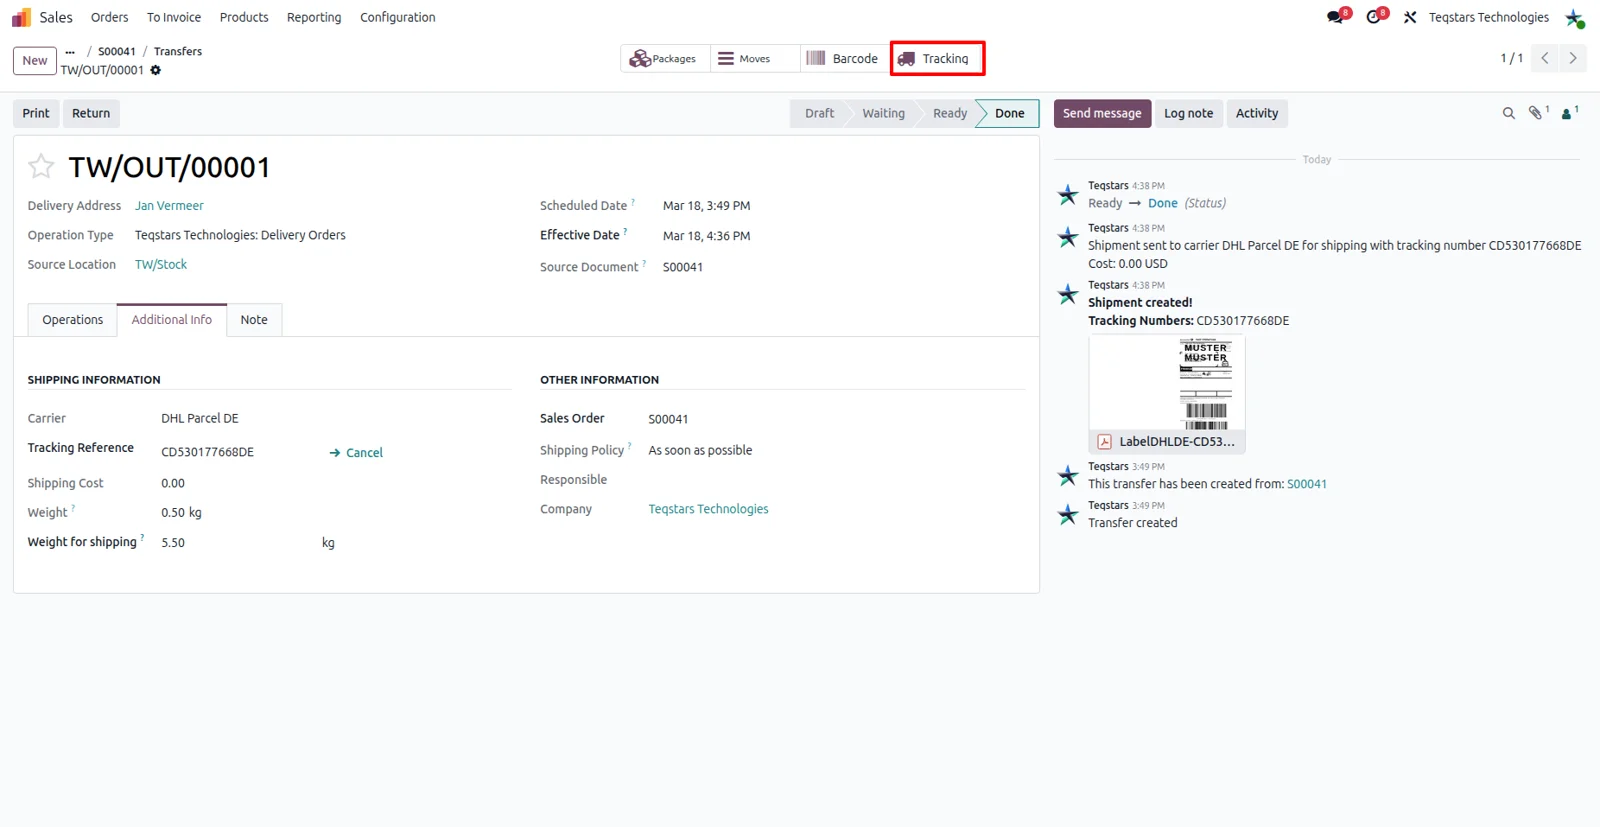This screenshot has height=827, width=1600.
Task: Open S00041 link in chatter message
Action: coord(1307,484)
